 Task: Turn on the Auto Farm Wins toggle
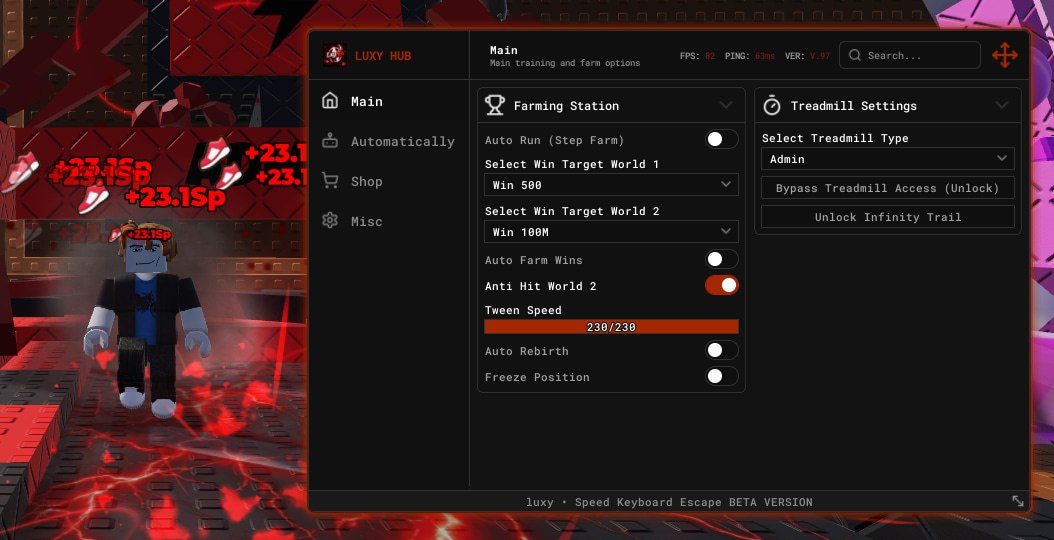(721, 259)
